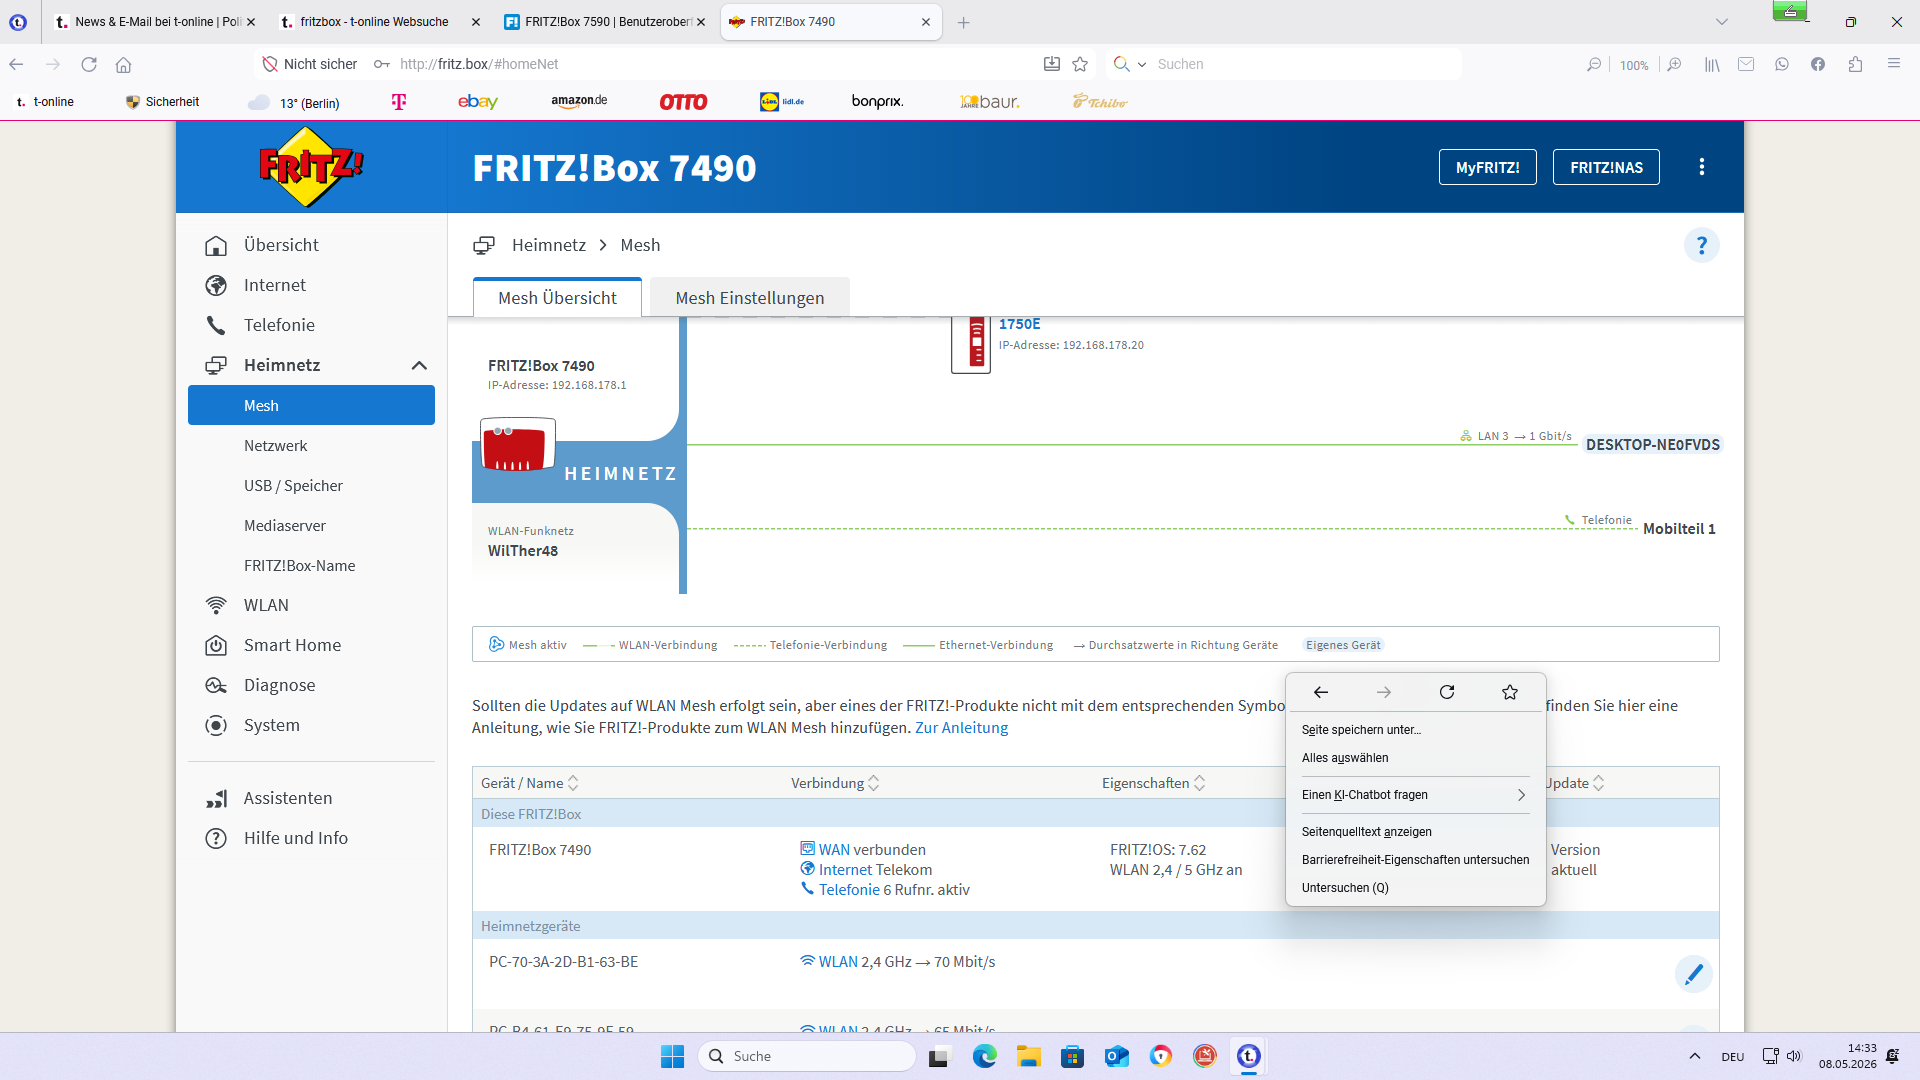
Task: Click the context menu back arrow
Action: tap(1321, 692)
